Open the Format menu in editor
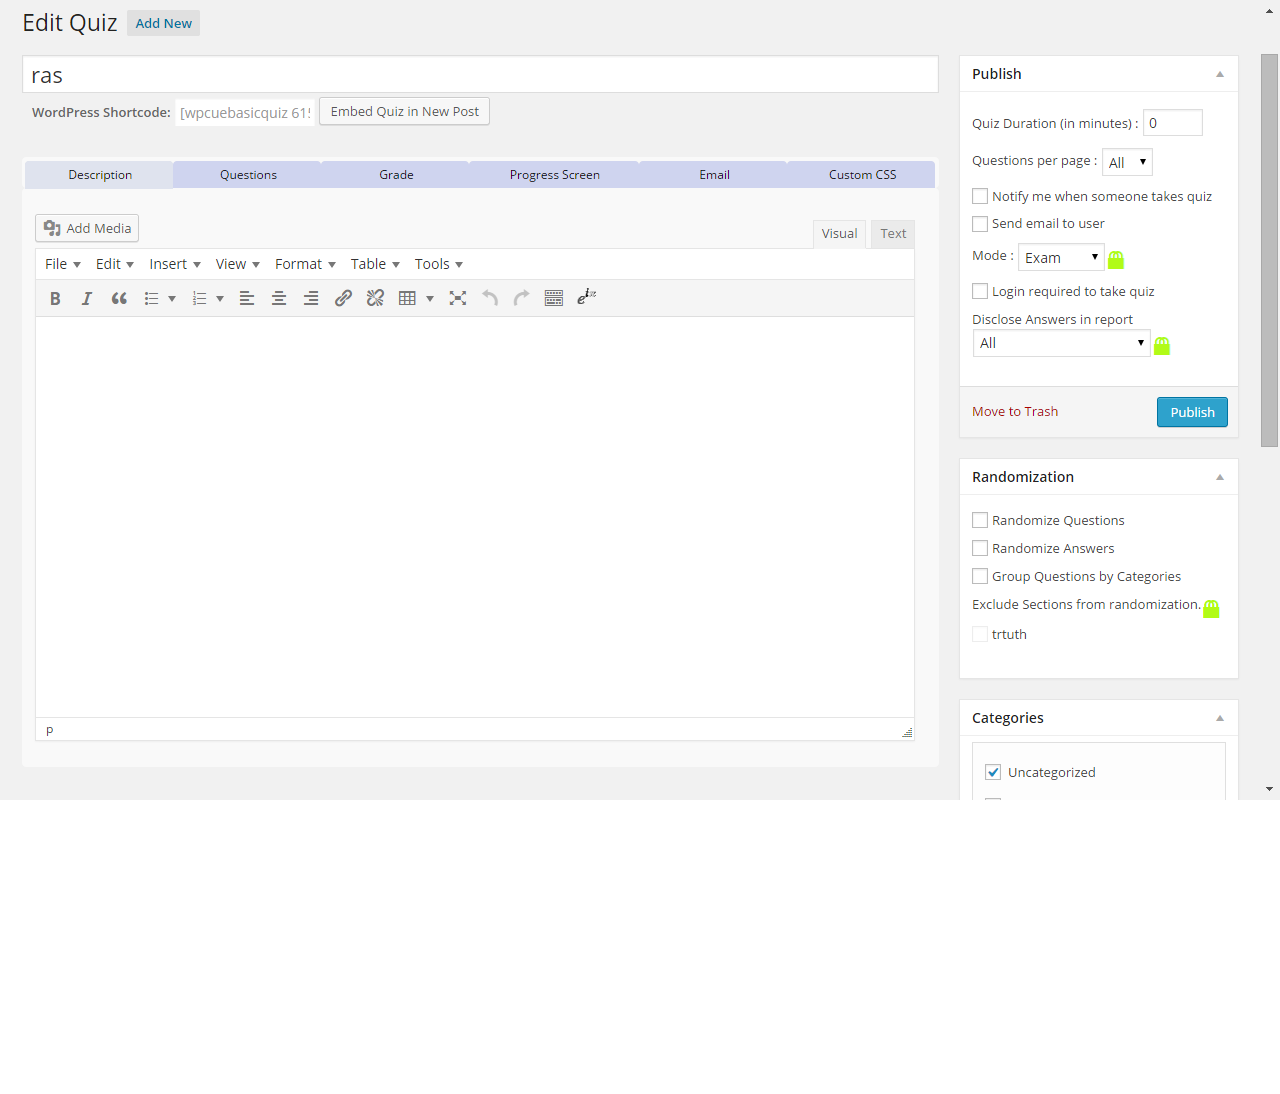The height and width of the screenshot is (1094, 1280). pos(305,264)
